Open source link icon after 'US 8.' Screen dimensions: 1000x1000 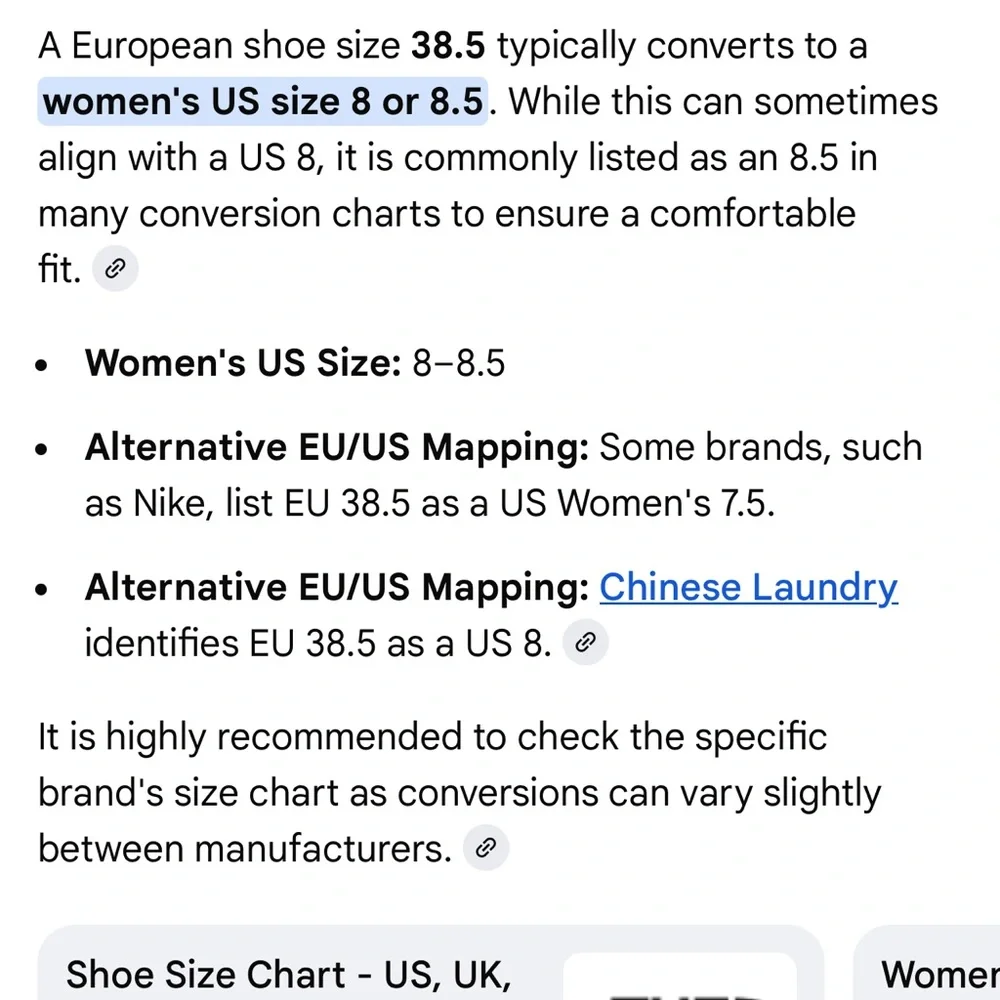point(586,644)
